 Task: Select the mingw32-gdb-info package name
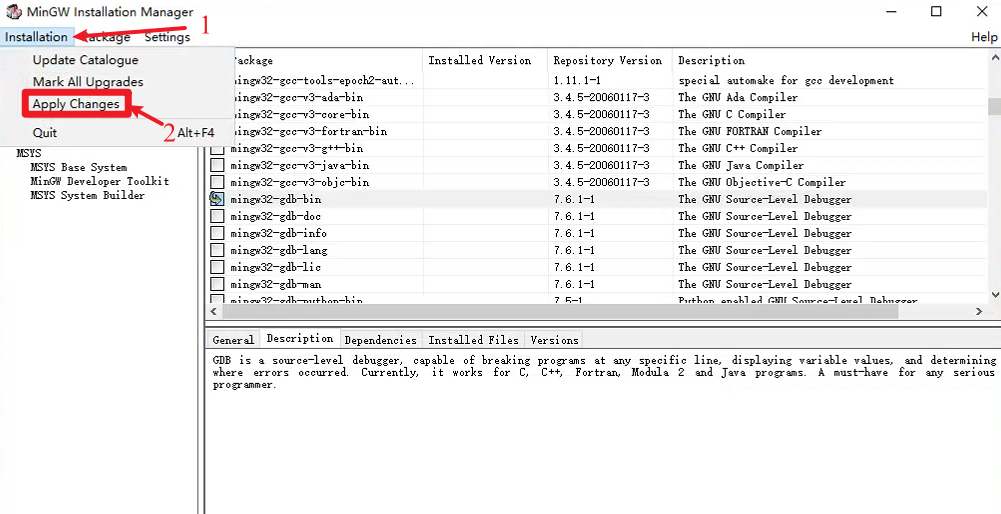coord(278,233)
